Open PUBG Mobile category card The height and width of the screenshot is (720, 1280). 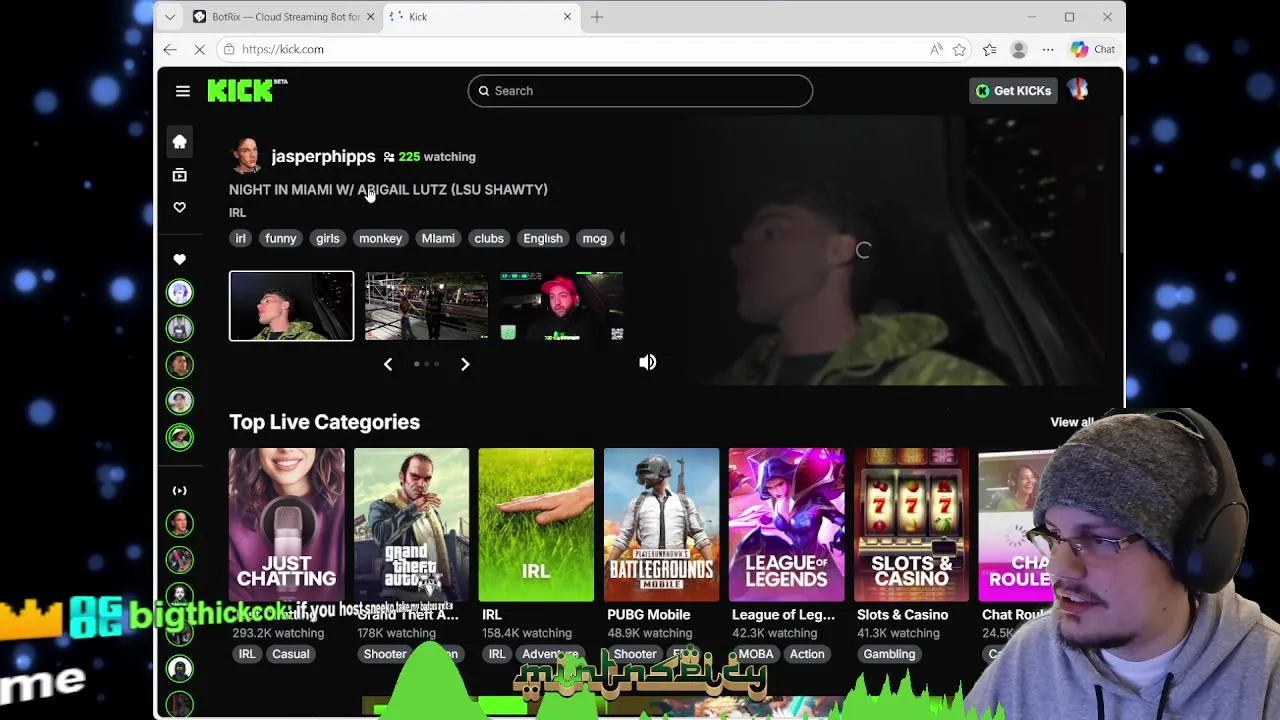click(661, 525)
